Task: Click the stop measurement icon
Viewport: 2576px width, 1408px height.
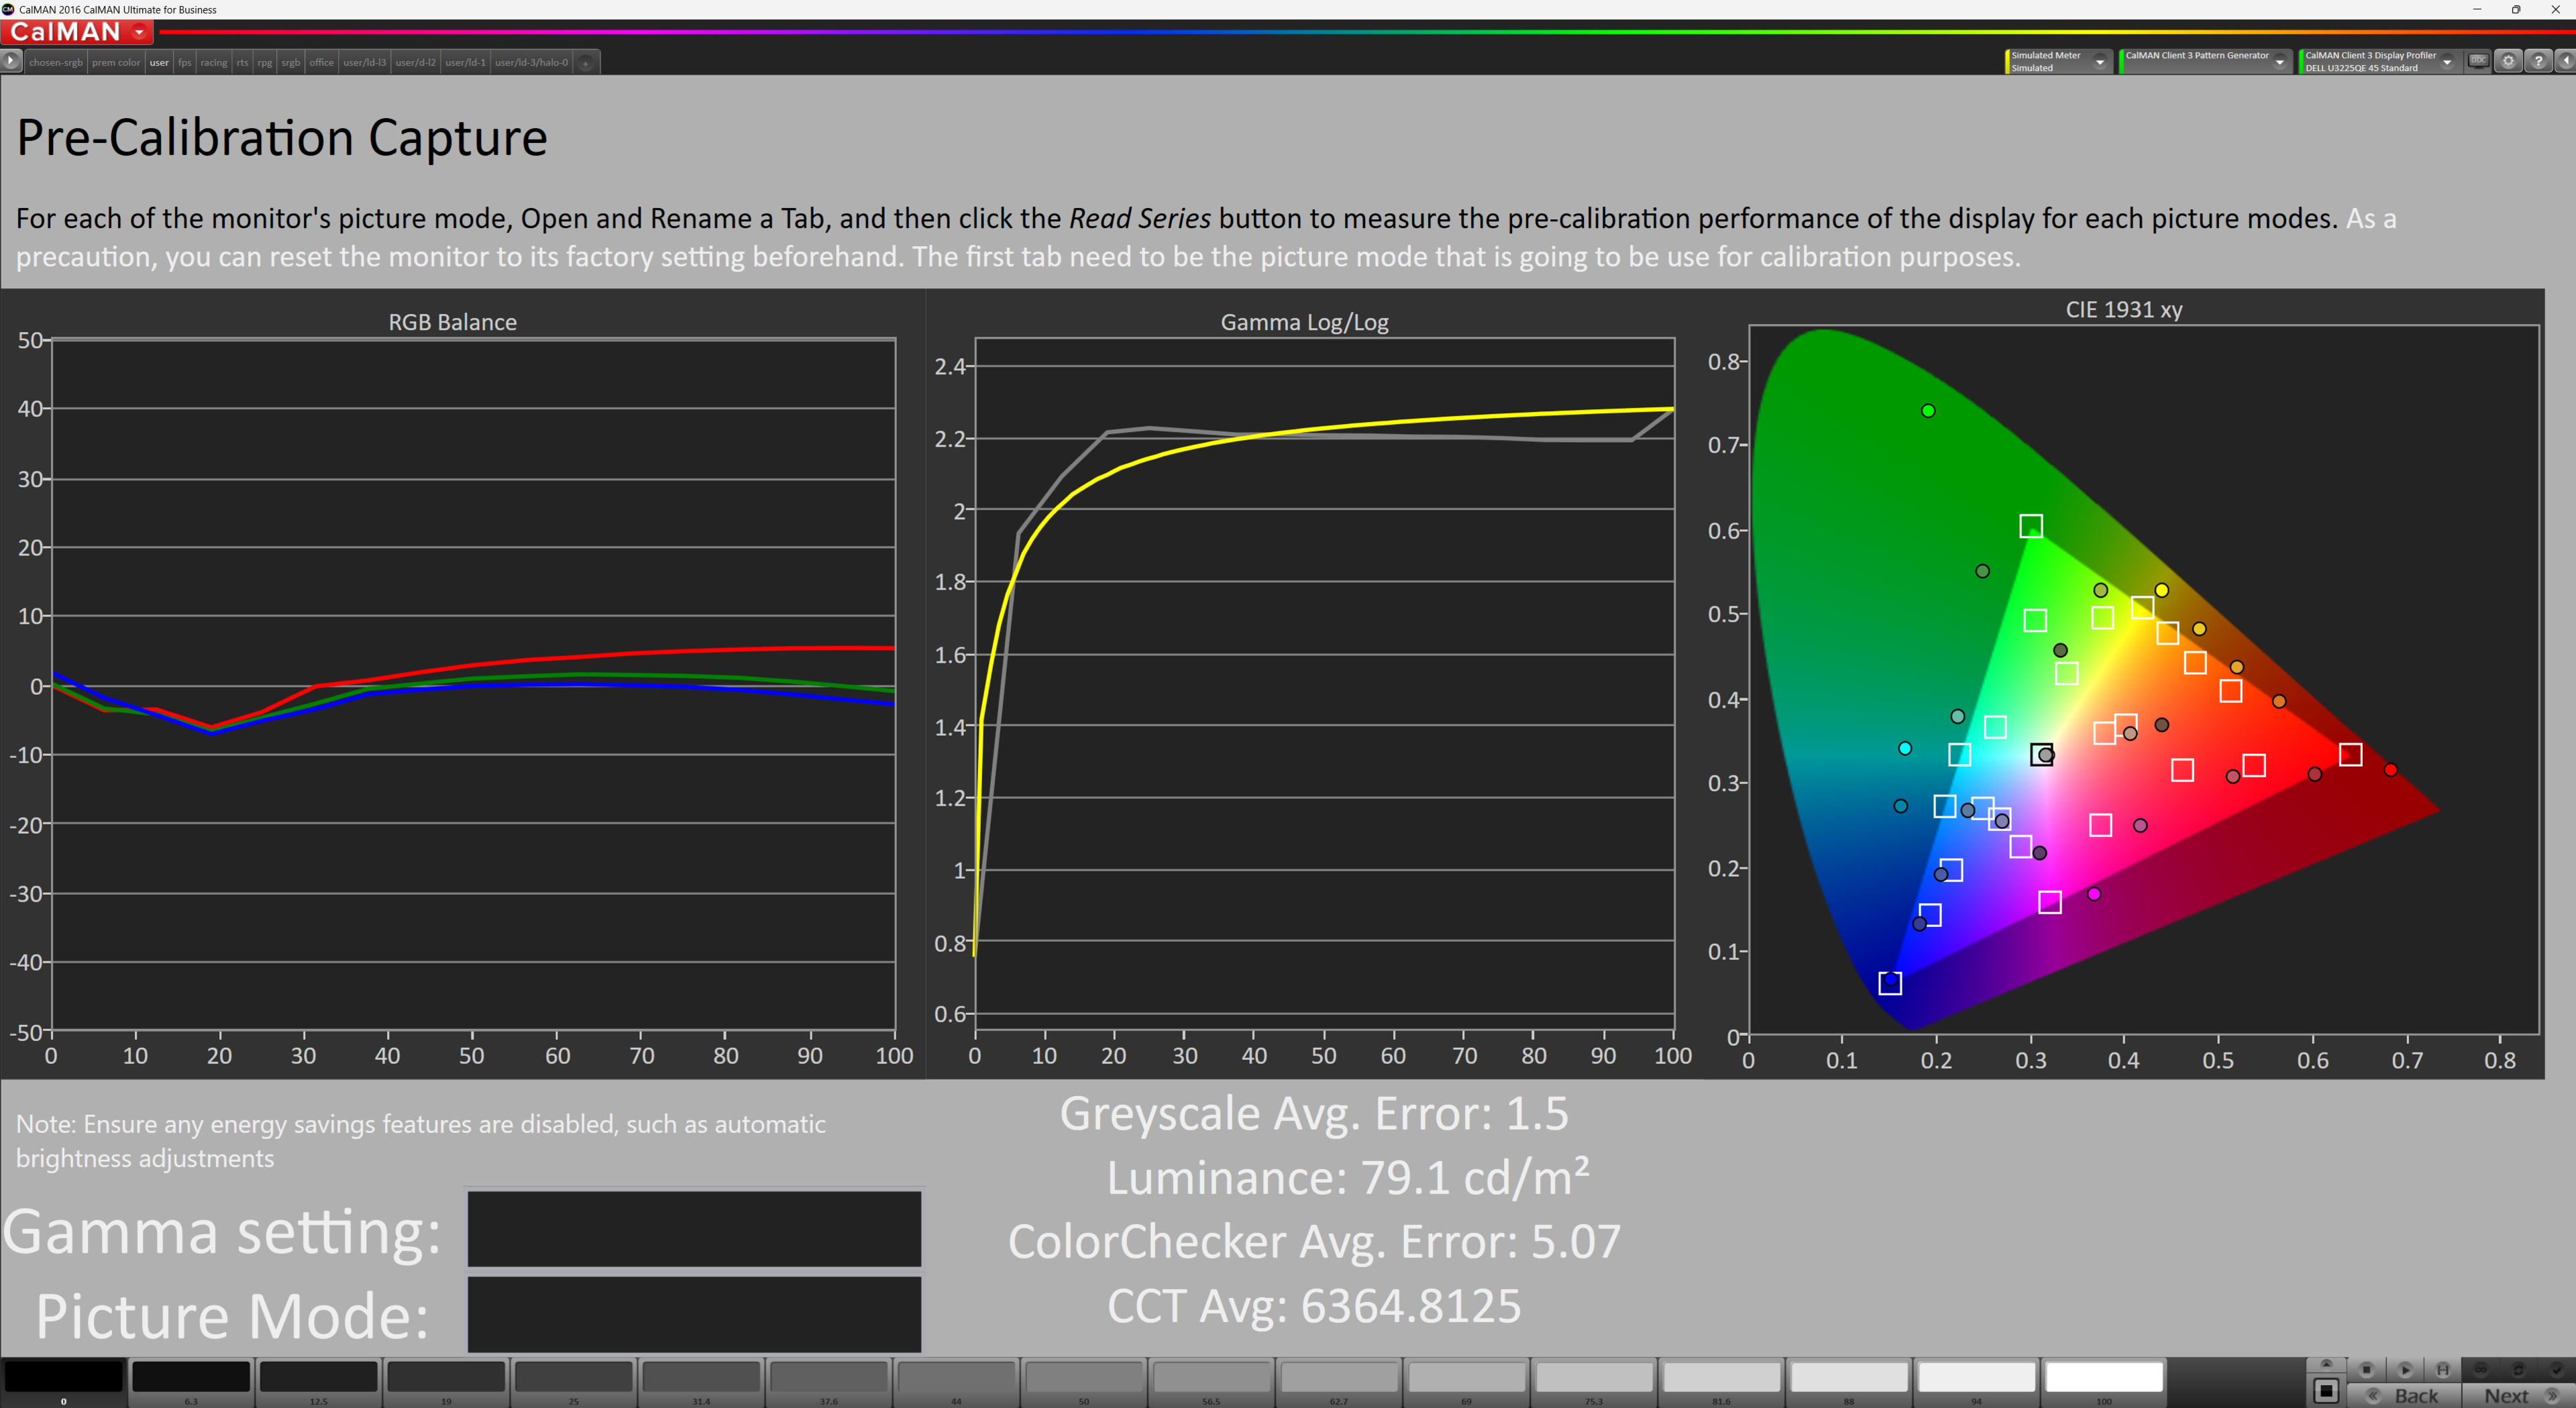Action: pyautogui.click(x=2367, y=1370)
